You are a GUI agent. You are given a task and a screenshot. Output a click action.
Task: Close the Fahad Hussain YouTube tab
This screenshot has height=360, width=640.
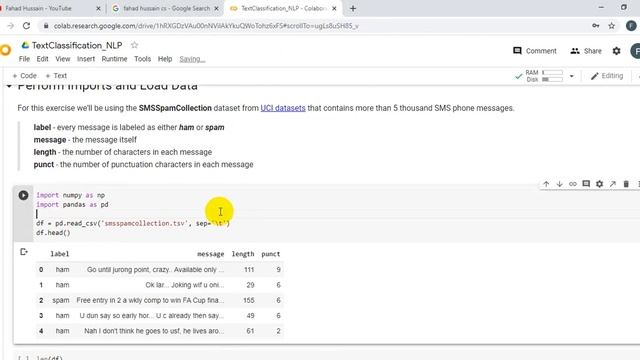click(x=98, y=8)
